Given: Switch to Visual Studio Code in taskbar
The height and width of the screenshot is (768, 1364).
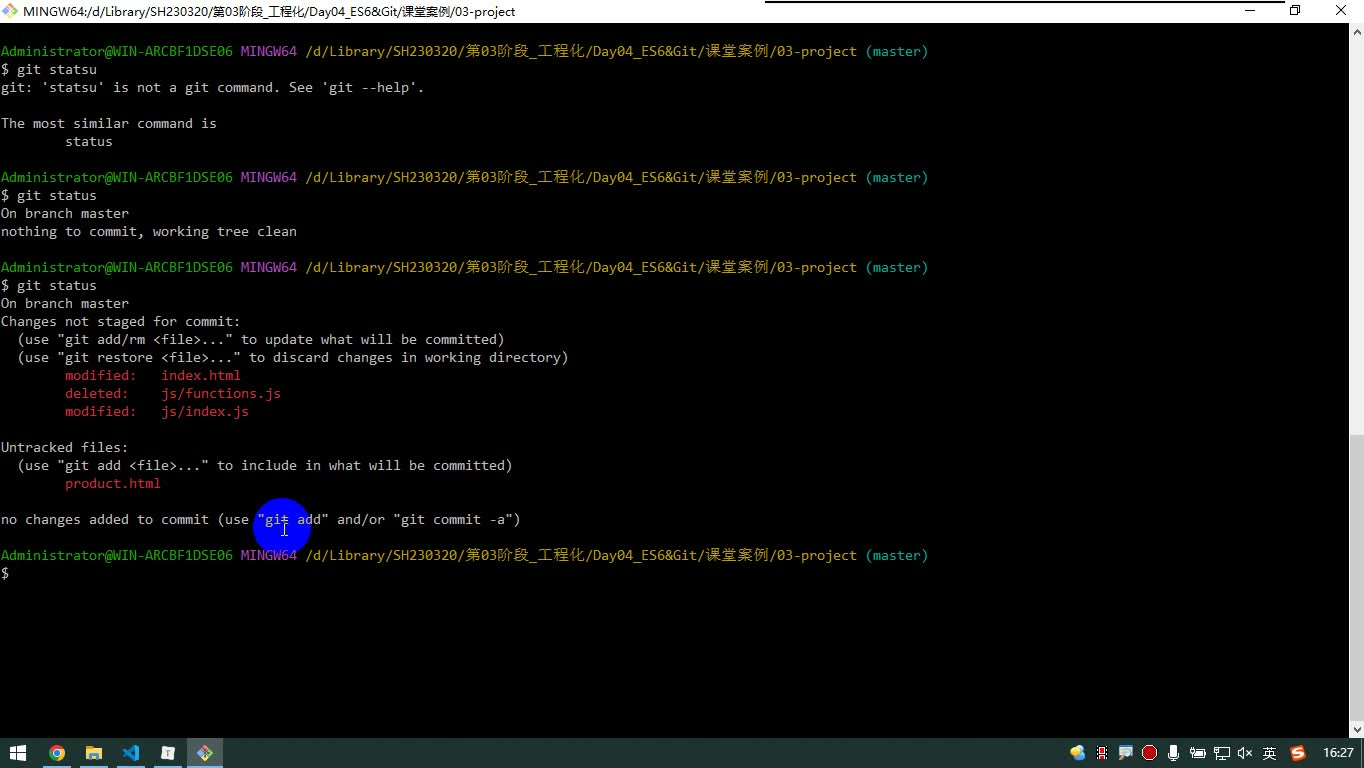Looking at the screenshot, I should point(131,753).
